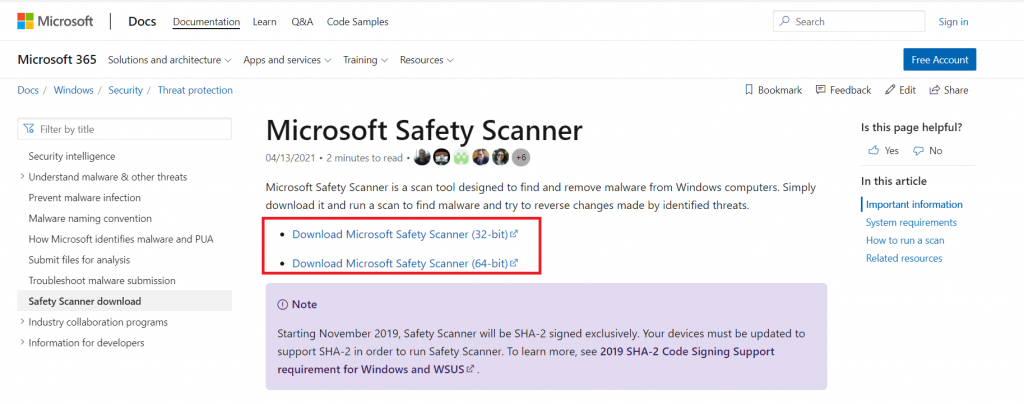Select Submit files for analysis

pyautogui.click(x=79, y=260)
